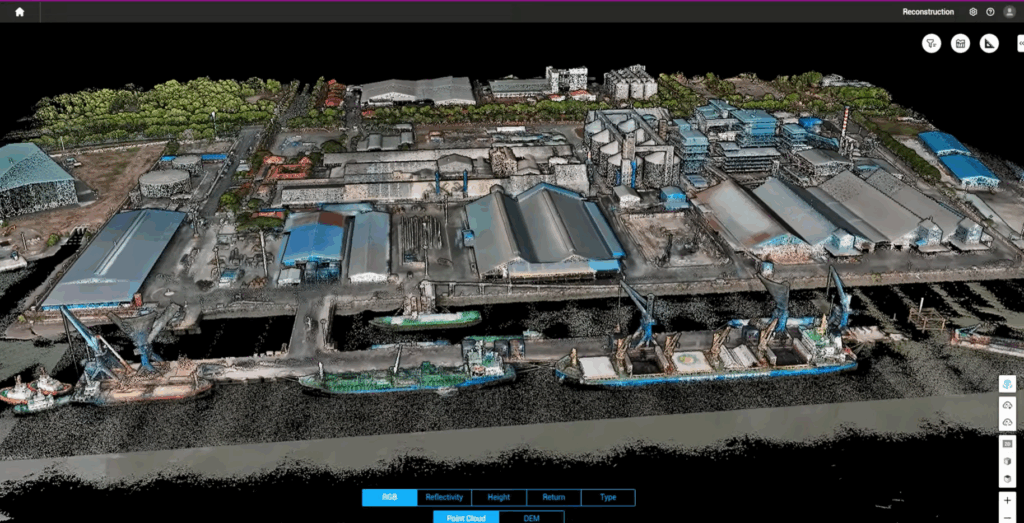Switch display to Reflectivity

coord(444,497)
